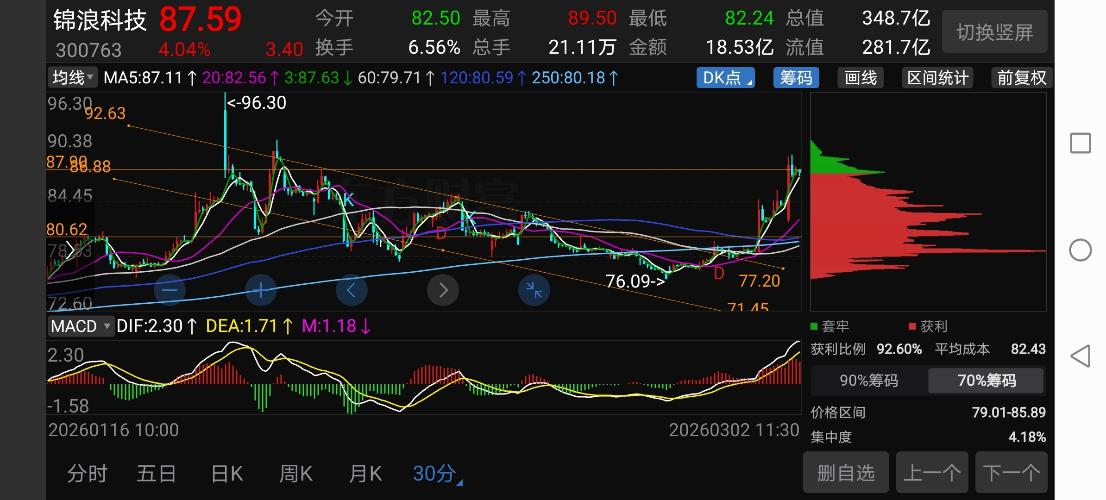Tap the 获利比例 92.60% value
The width and height of the screenshot is (1106, 500).
(x=899, y=349)
